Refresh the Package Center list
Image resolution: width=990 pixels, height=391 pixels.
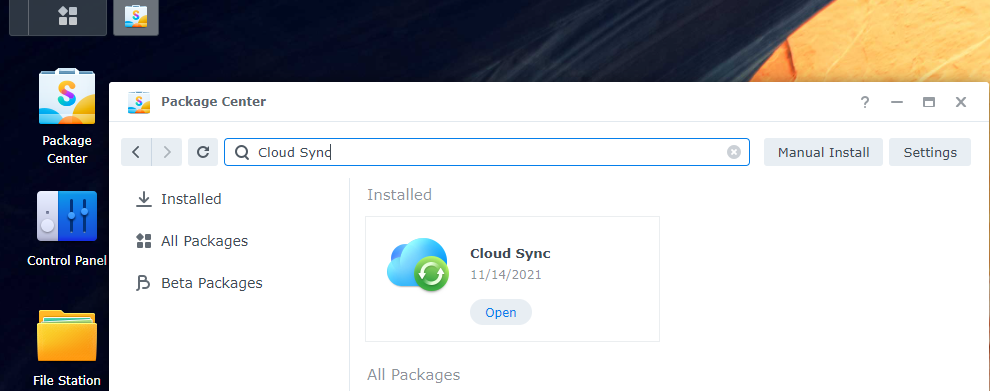pyautogui.click(x=203, y=152)
